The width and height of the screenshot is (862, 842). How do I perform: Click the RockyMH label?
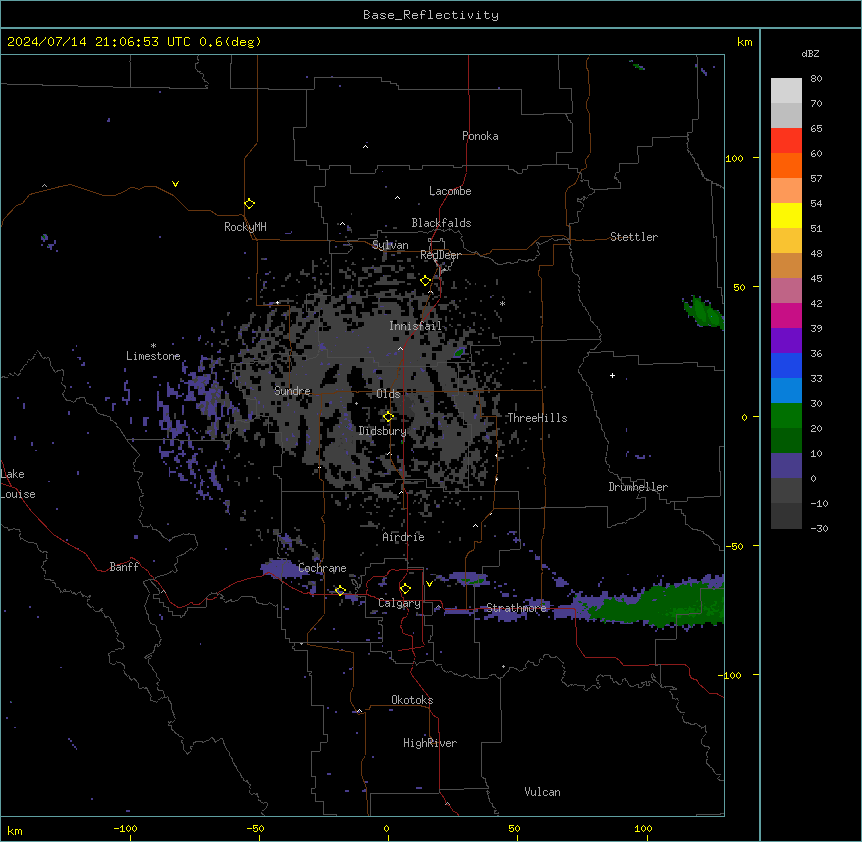click(x=245, y=227)
